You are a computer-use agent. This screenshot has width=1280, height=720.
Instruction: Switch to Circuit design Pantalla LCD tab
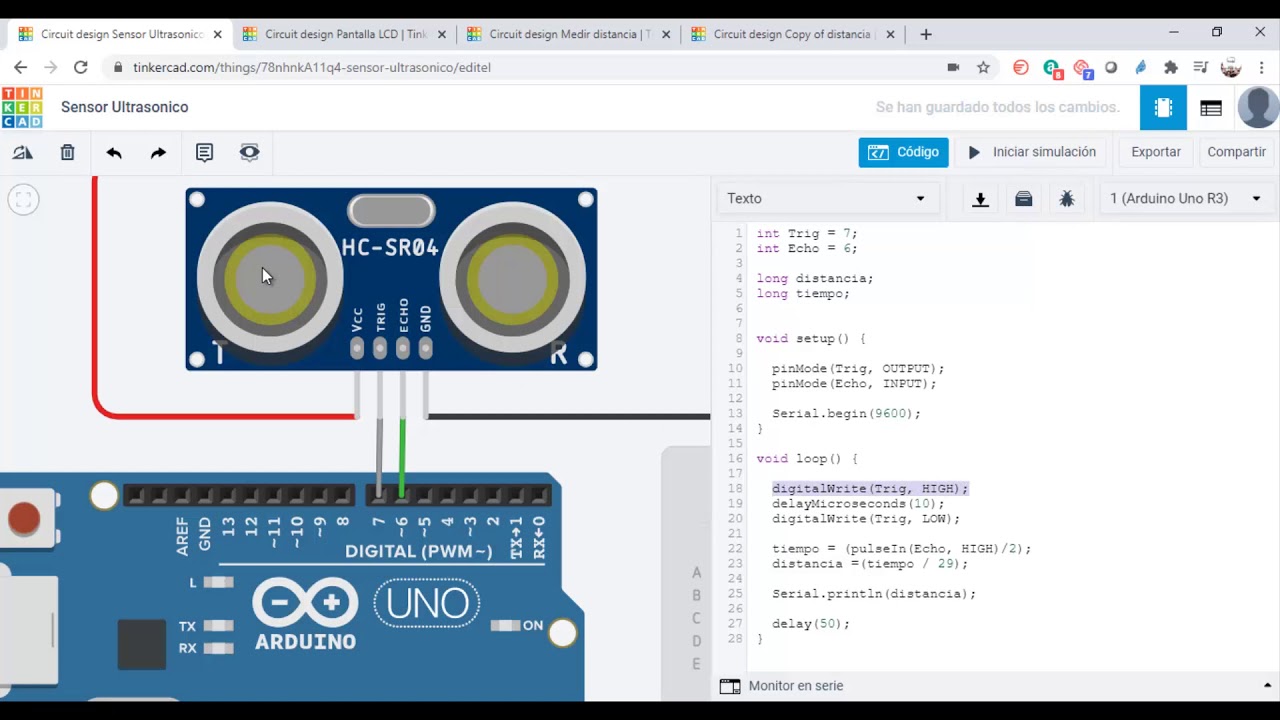[x=345, y=34]
